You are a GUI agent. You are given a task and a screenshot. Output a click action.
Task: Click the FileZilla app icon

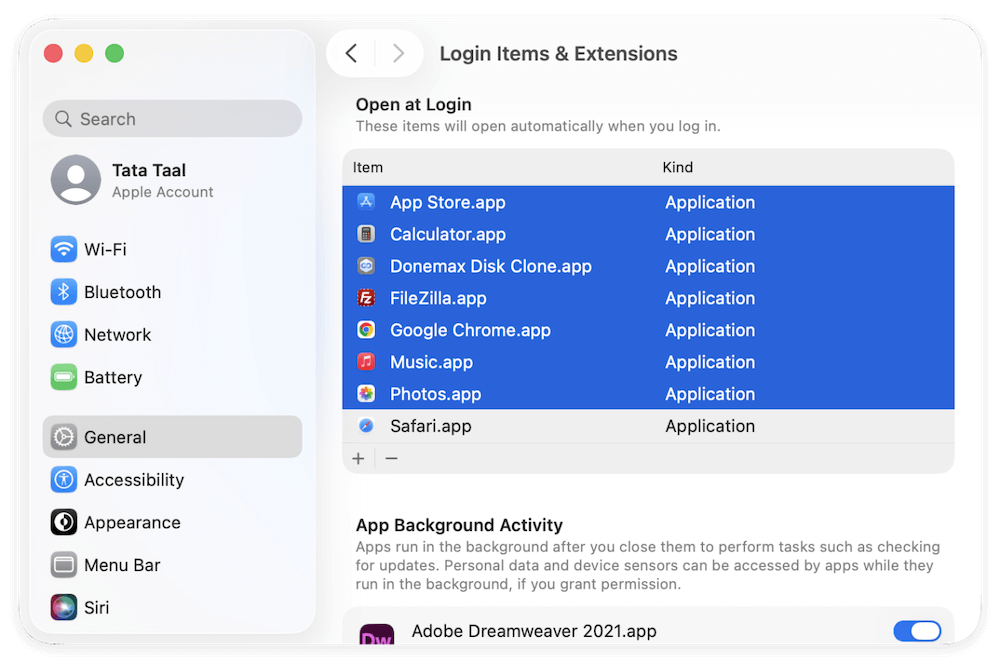pyautogui.click(x=368, y=298)
